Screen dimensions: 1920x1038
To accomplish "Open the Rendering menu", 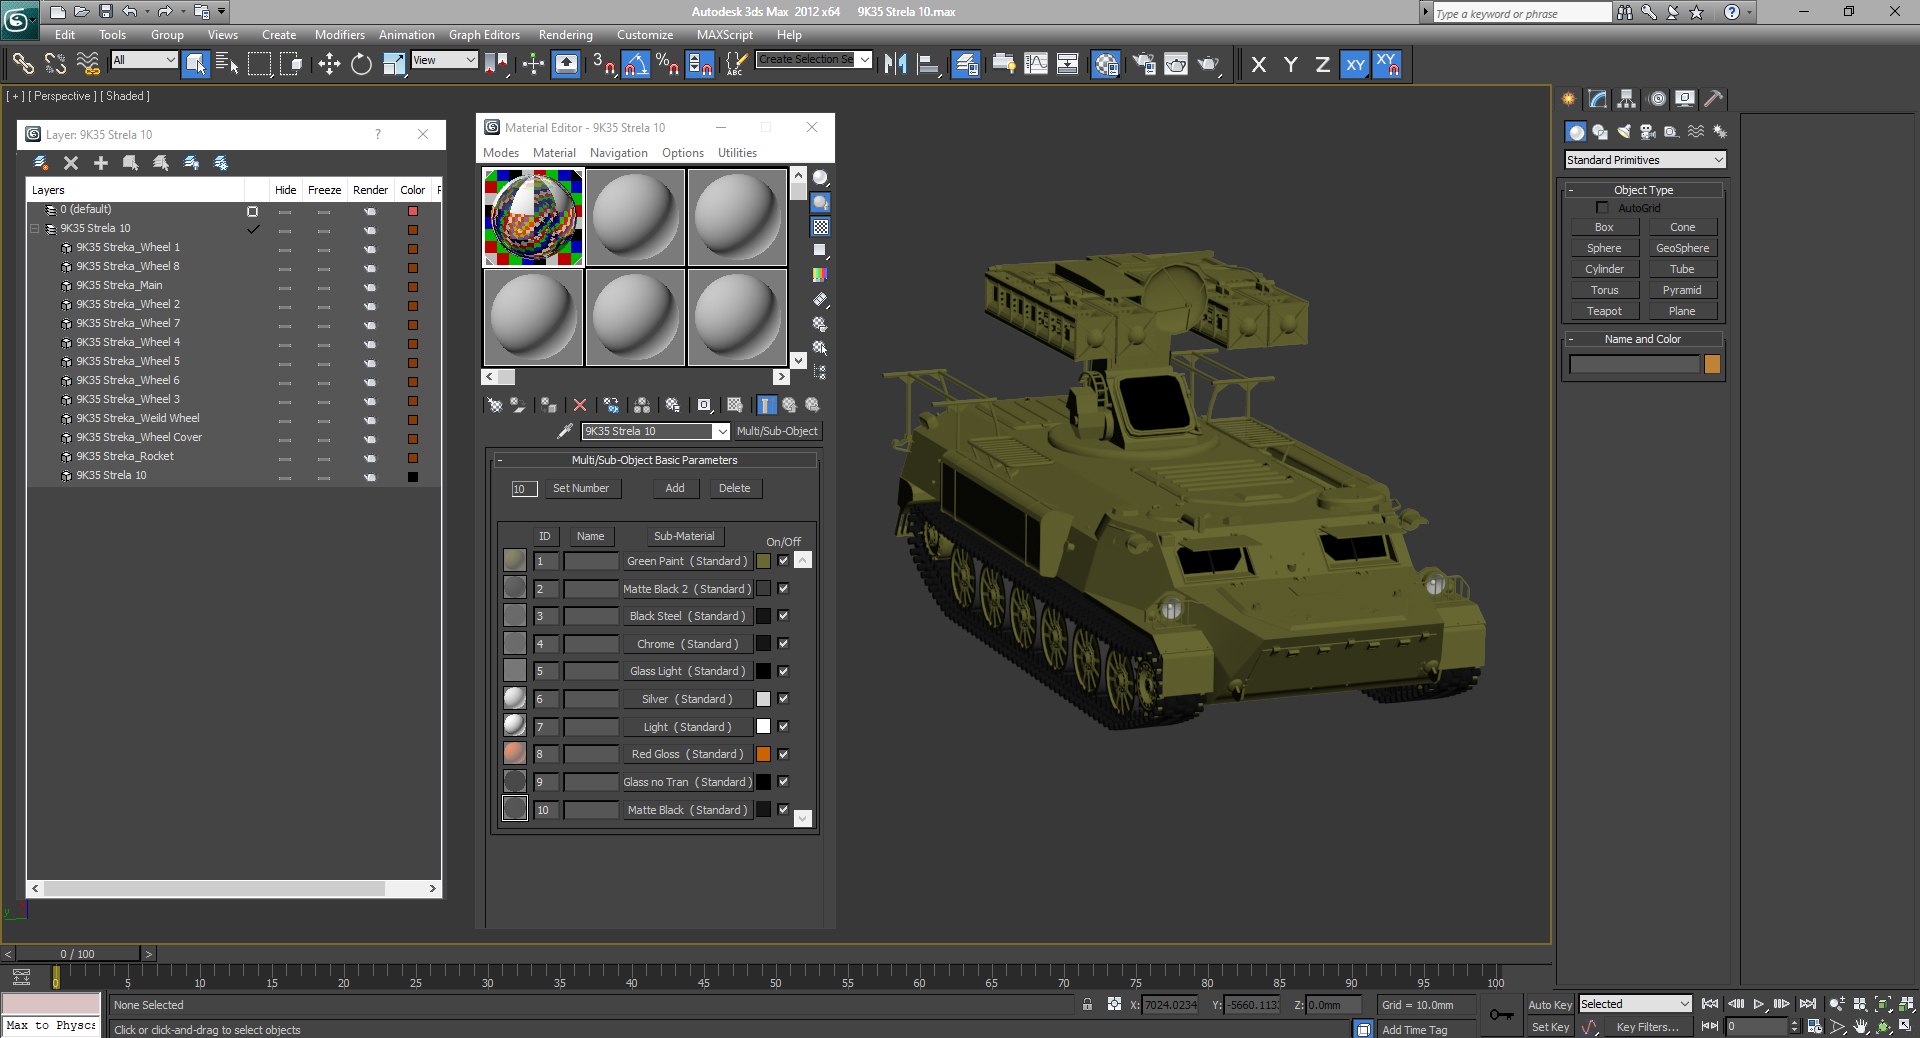I will [565, 34].
